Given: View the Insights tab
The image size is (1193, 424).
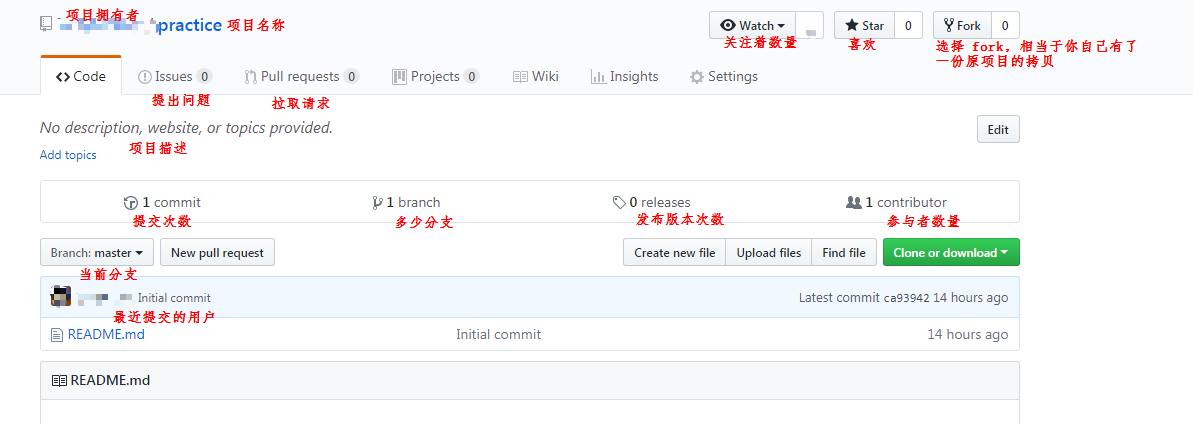Looking at the screenshot, I should tap(625, 76).
